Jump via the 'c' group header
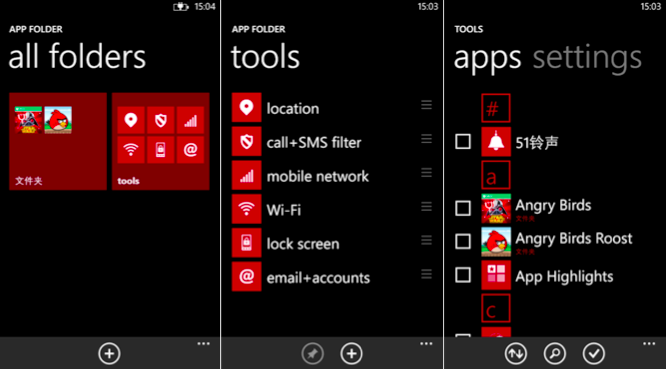Image resolution: width=666 pixels, height=369 pixels. (496, 308)
